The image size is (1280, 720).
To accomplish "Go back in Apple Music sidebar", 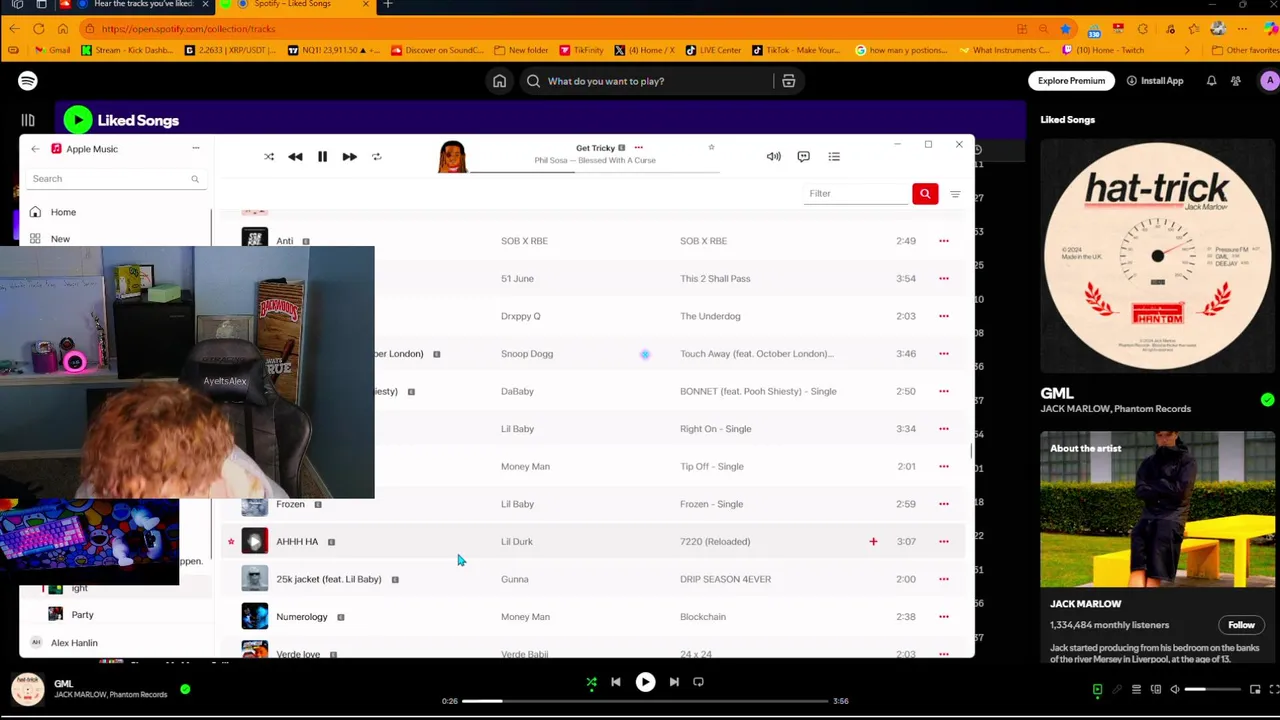I will pos(35,149).
